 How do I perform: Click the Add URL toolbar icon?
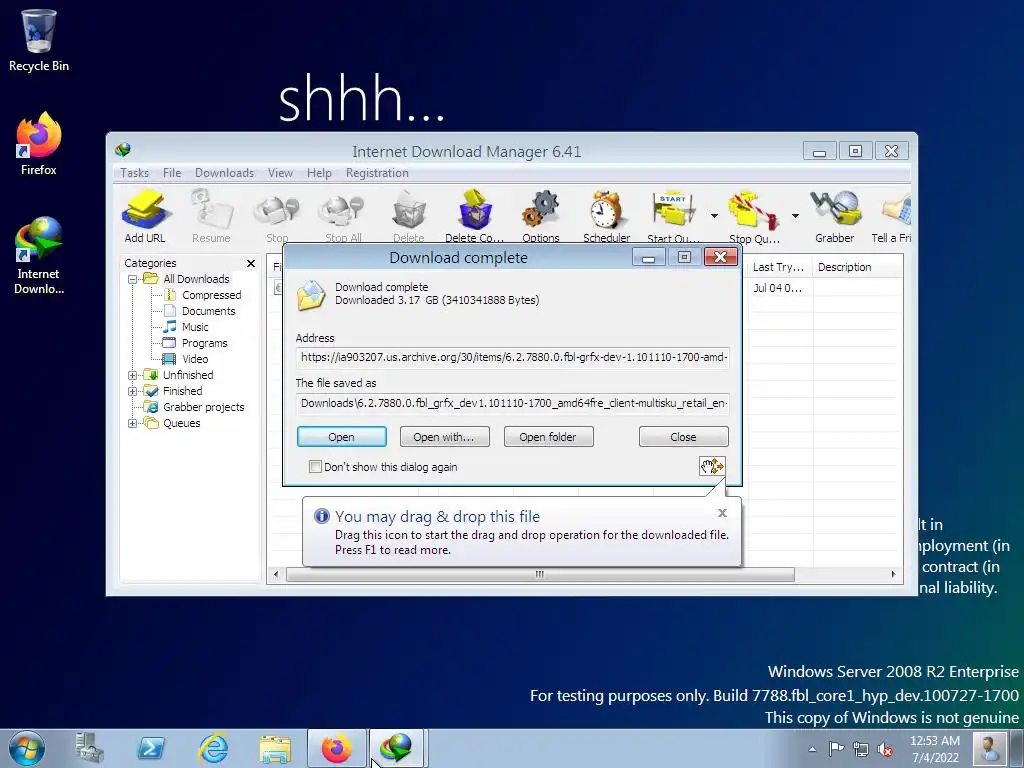(x=145, y=216)
